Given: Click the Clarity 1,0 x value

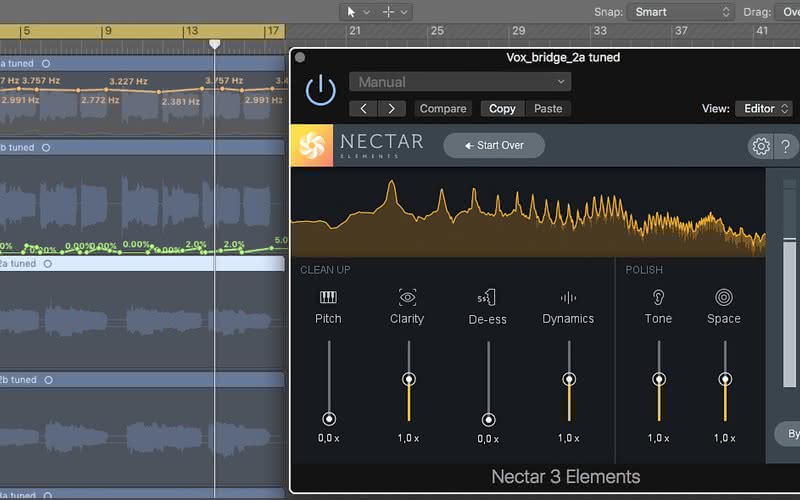Looking at the screenshot, I should [408, 438].
